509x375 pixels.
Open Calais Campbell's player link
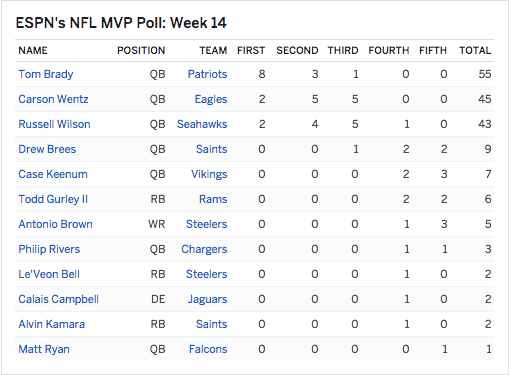click(x=58, y=299)
